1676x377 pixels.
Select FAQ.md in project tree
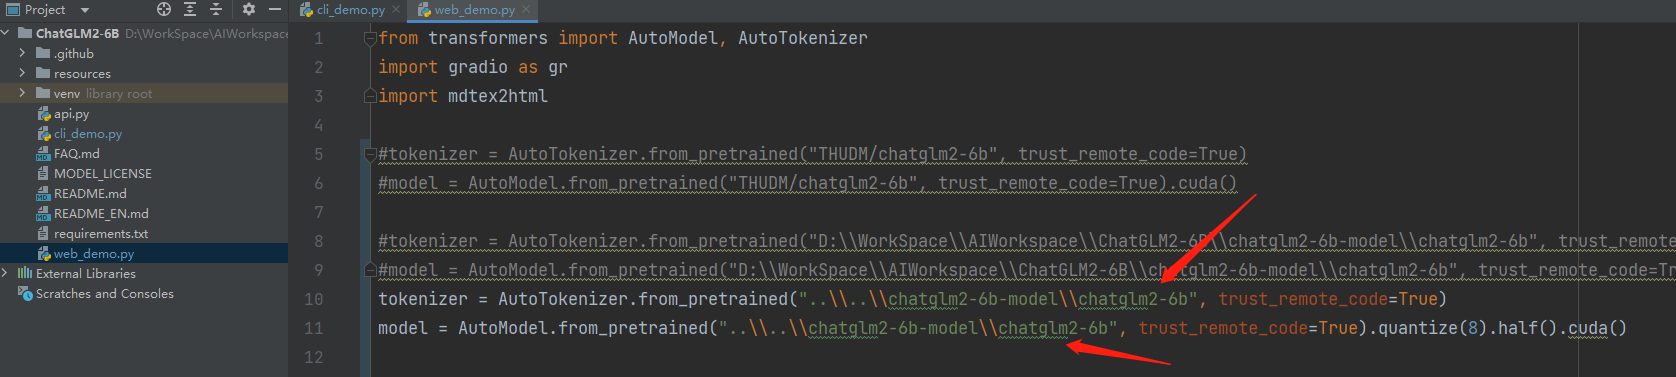pos(144,153)
